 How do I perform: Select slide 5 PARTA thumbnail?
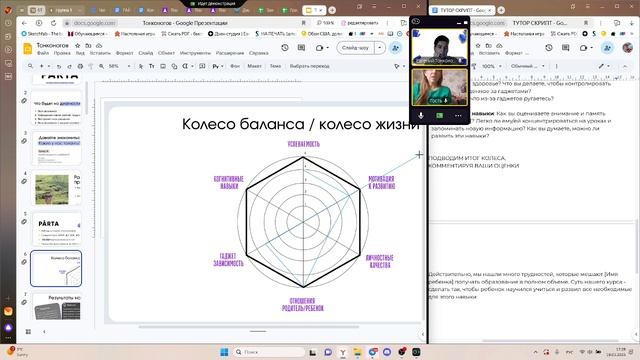[56, 229]
